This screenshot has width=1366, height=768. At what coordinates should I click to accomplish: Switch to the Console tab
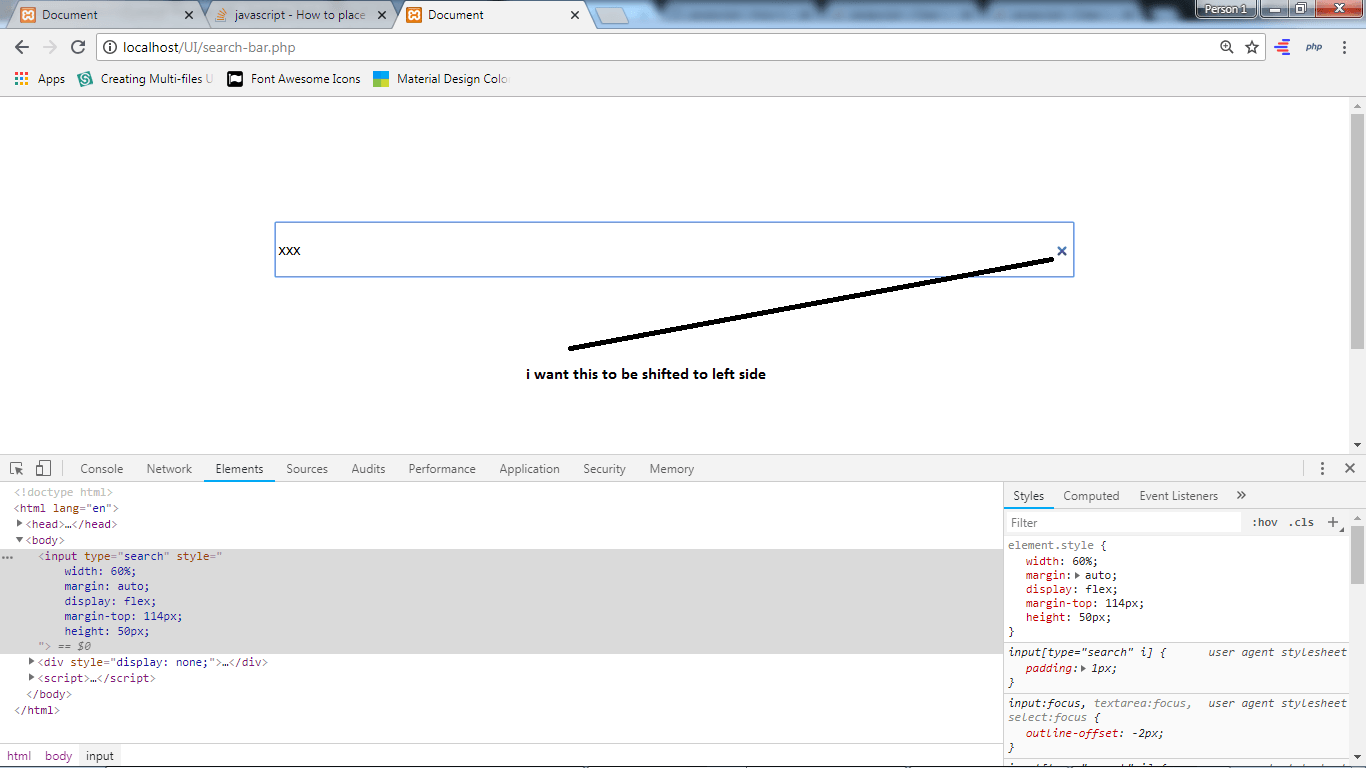(102, 468)
